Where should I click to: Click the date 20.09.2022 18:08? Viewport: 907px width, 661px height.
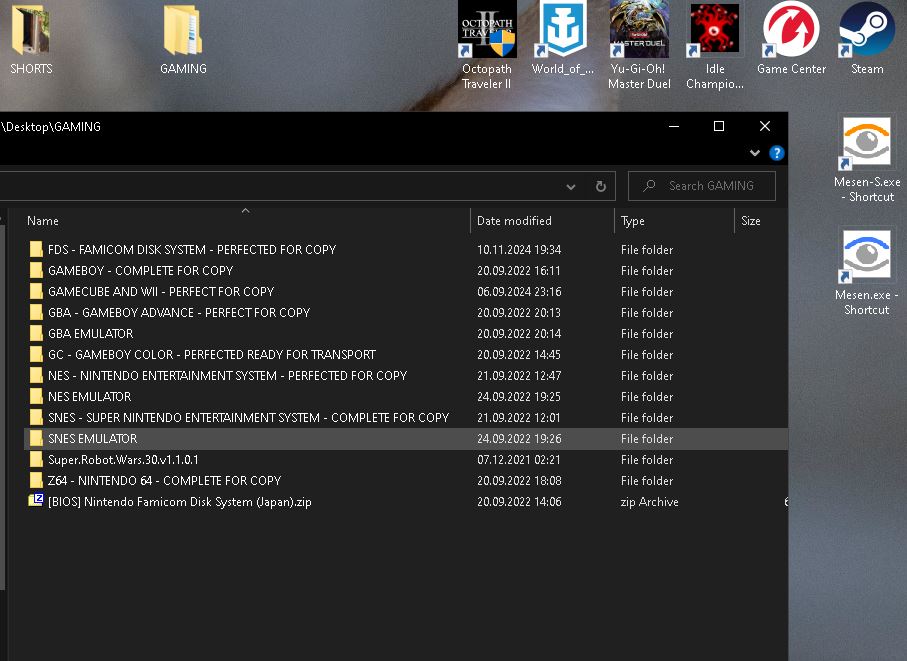pyautogui.click(x=519, y=481)
